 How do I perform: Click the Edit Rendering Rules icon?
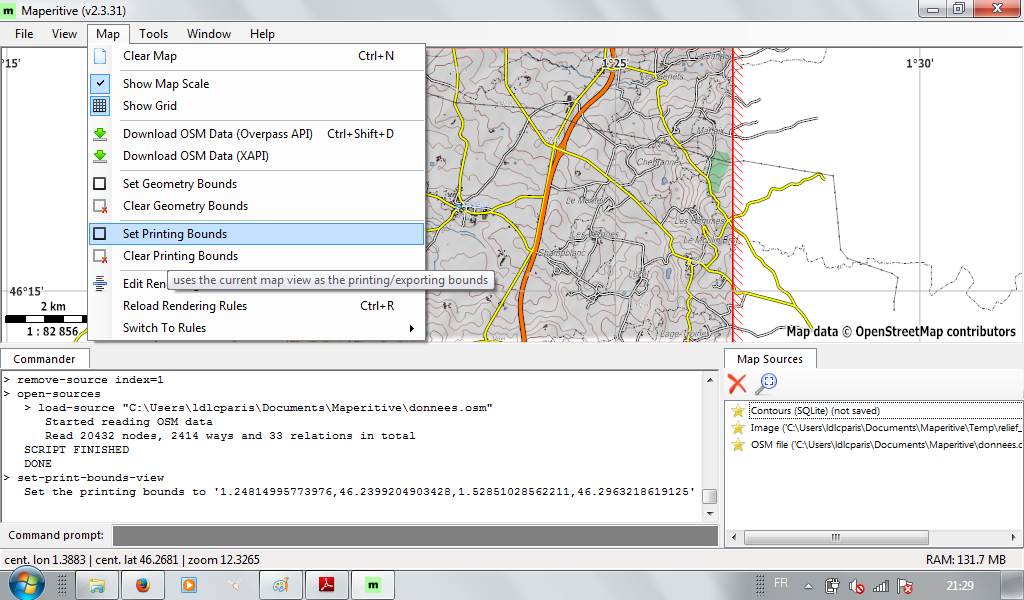point(100,283)
